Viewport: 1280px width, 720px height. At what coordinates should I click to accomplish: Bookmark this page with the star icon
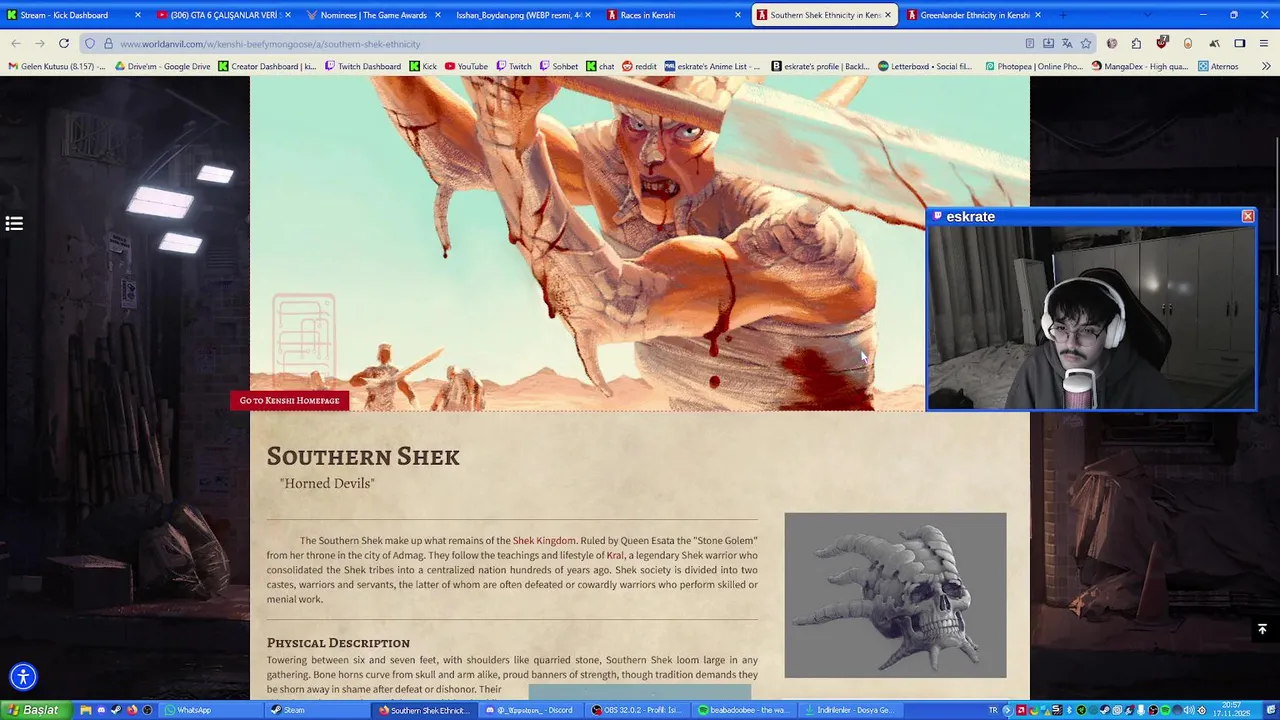pos(1086,43)
